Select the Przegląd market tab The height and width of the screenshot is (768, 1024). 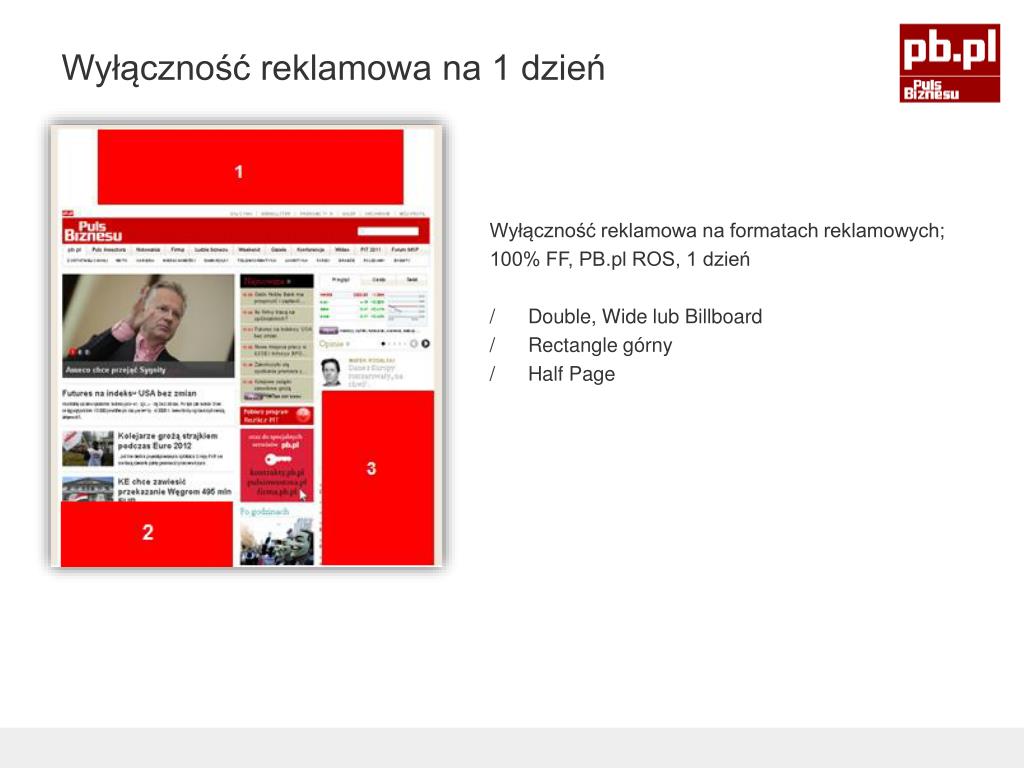340,280
